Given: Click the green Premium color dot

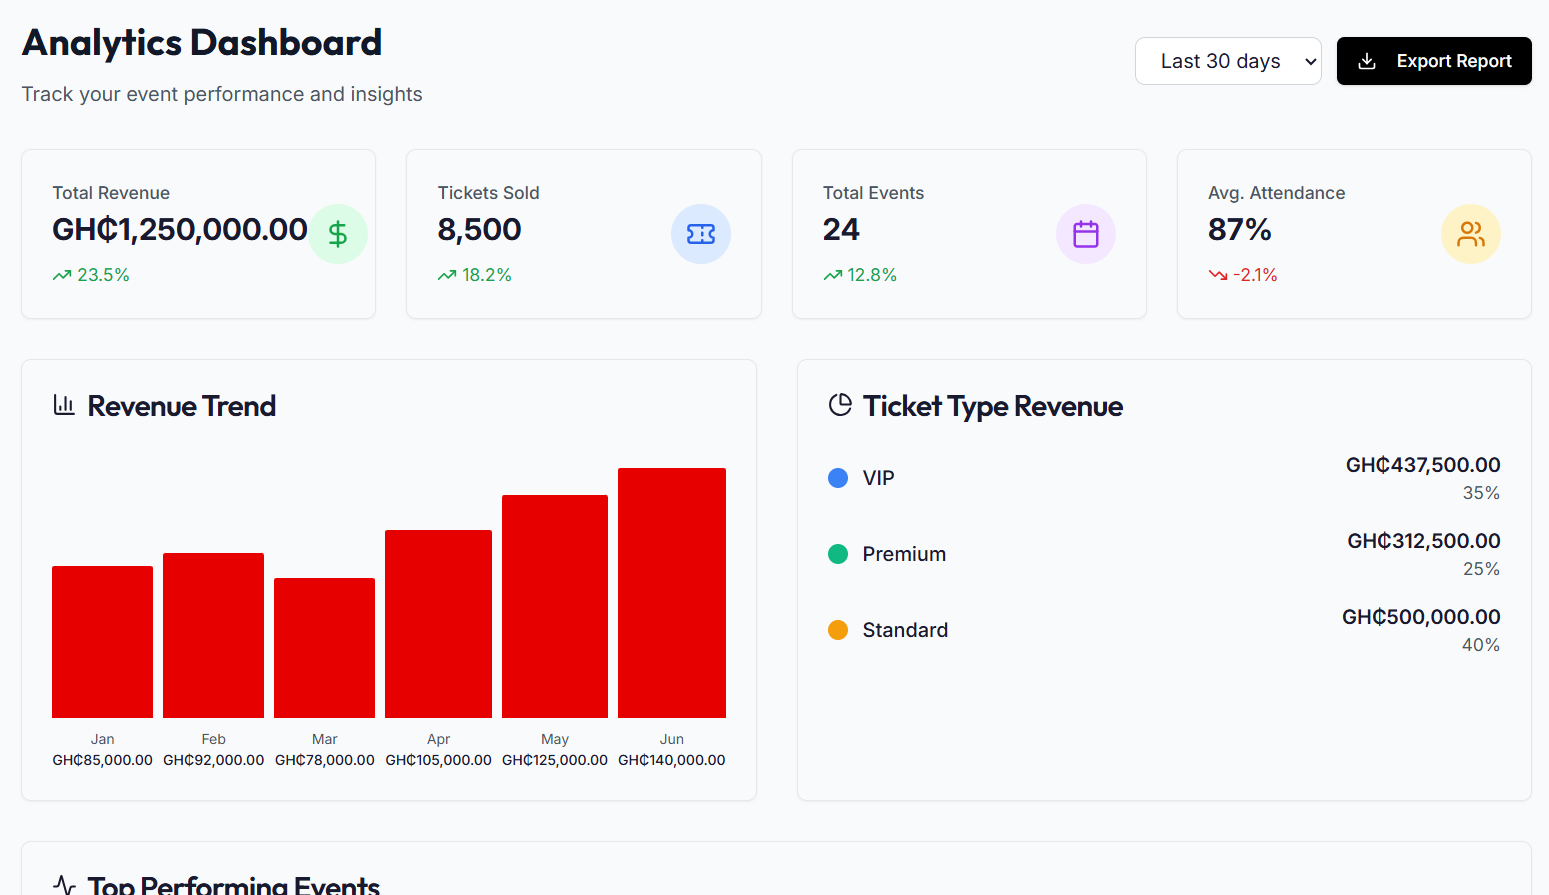Looking at the screenshot, I should pyautogui.click(x=838, y=554).
